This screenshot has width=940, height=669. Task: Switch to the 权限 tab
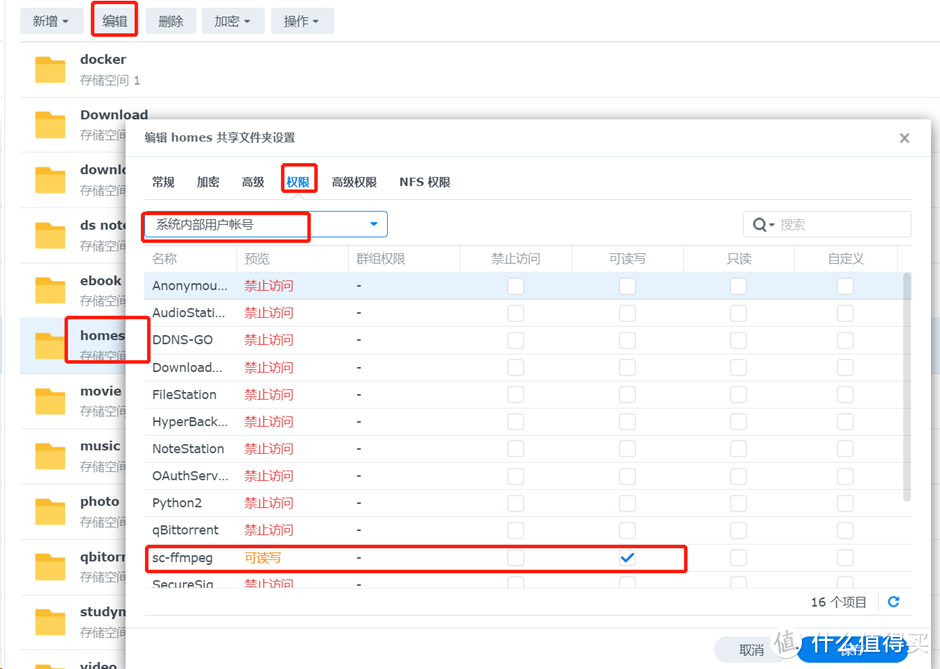(298, 182)
